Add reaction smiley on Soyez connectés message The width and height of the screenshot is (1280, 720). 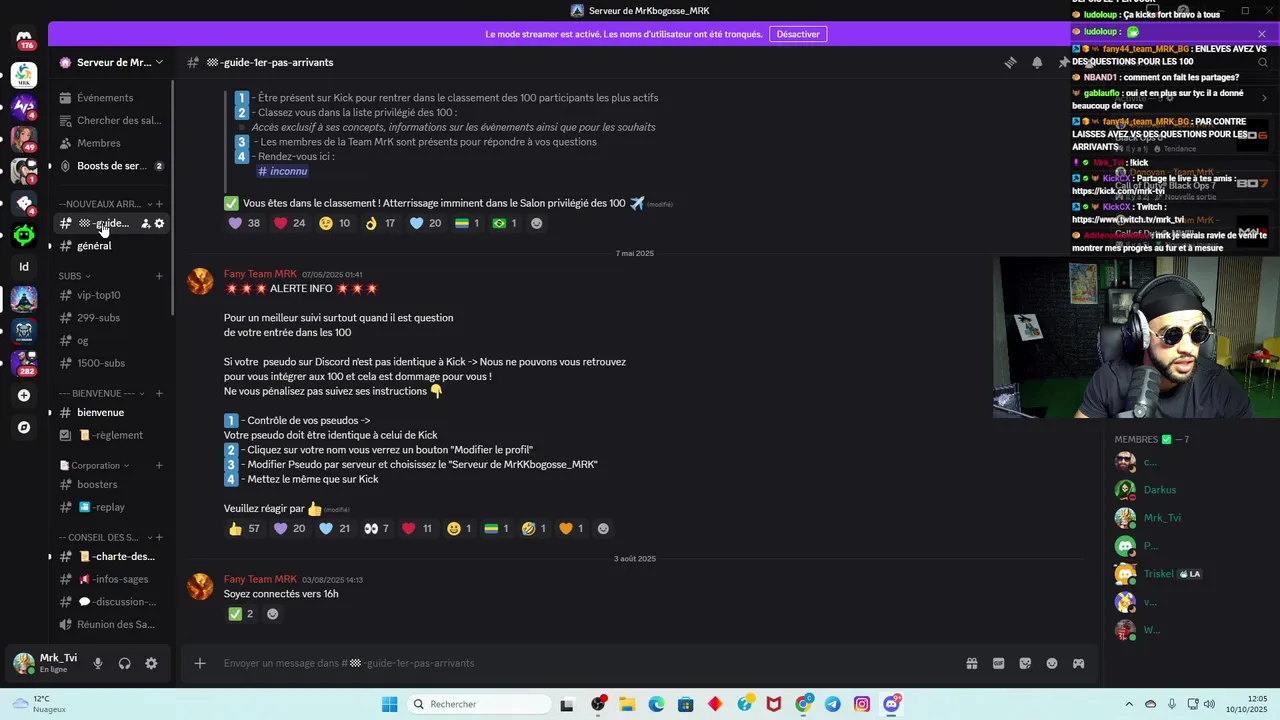(x=272, y=614)
